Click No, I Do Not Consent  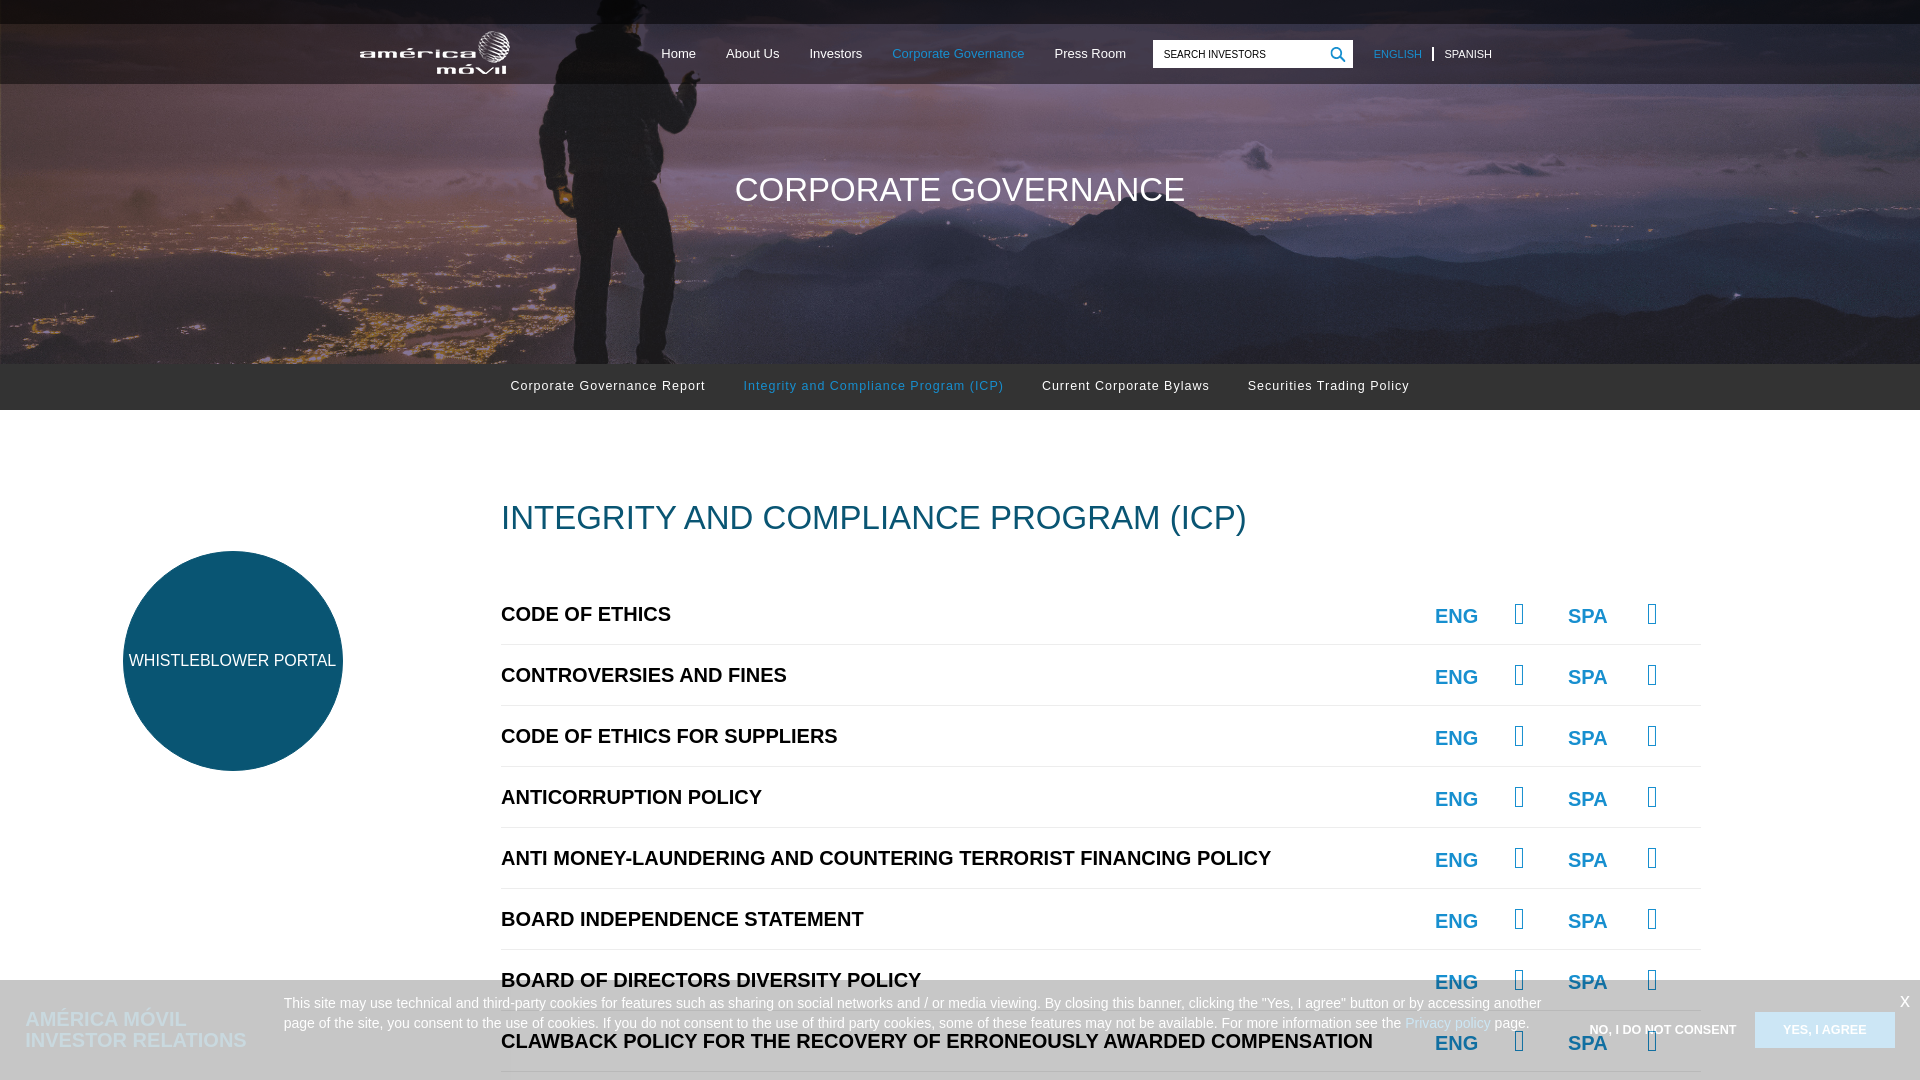point(1662,1030)
